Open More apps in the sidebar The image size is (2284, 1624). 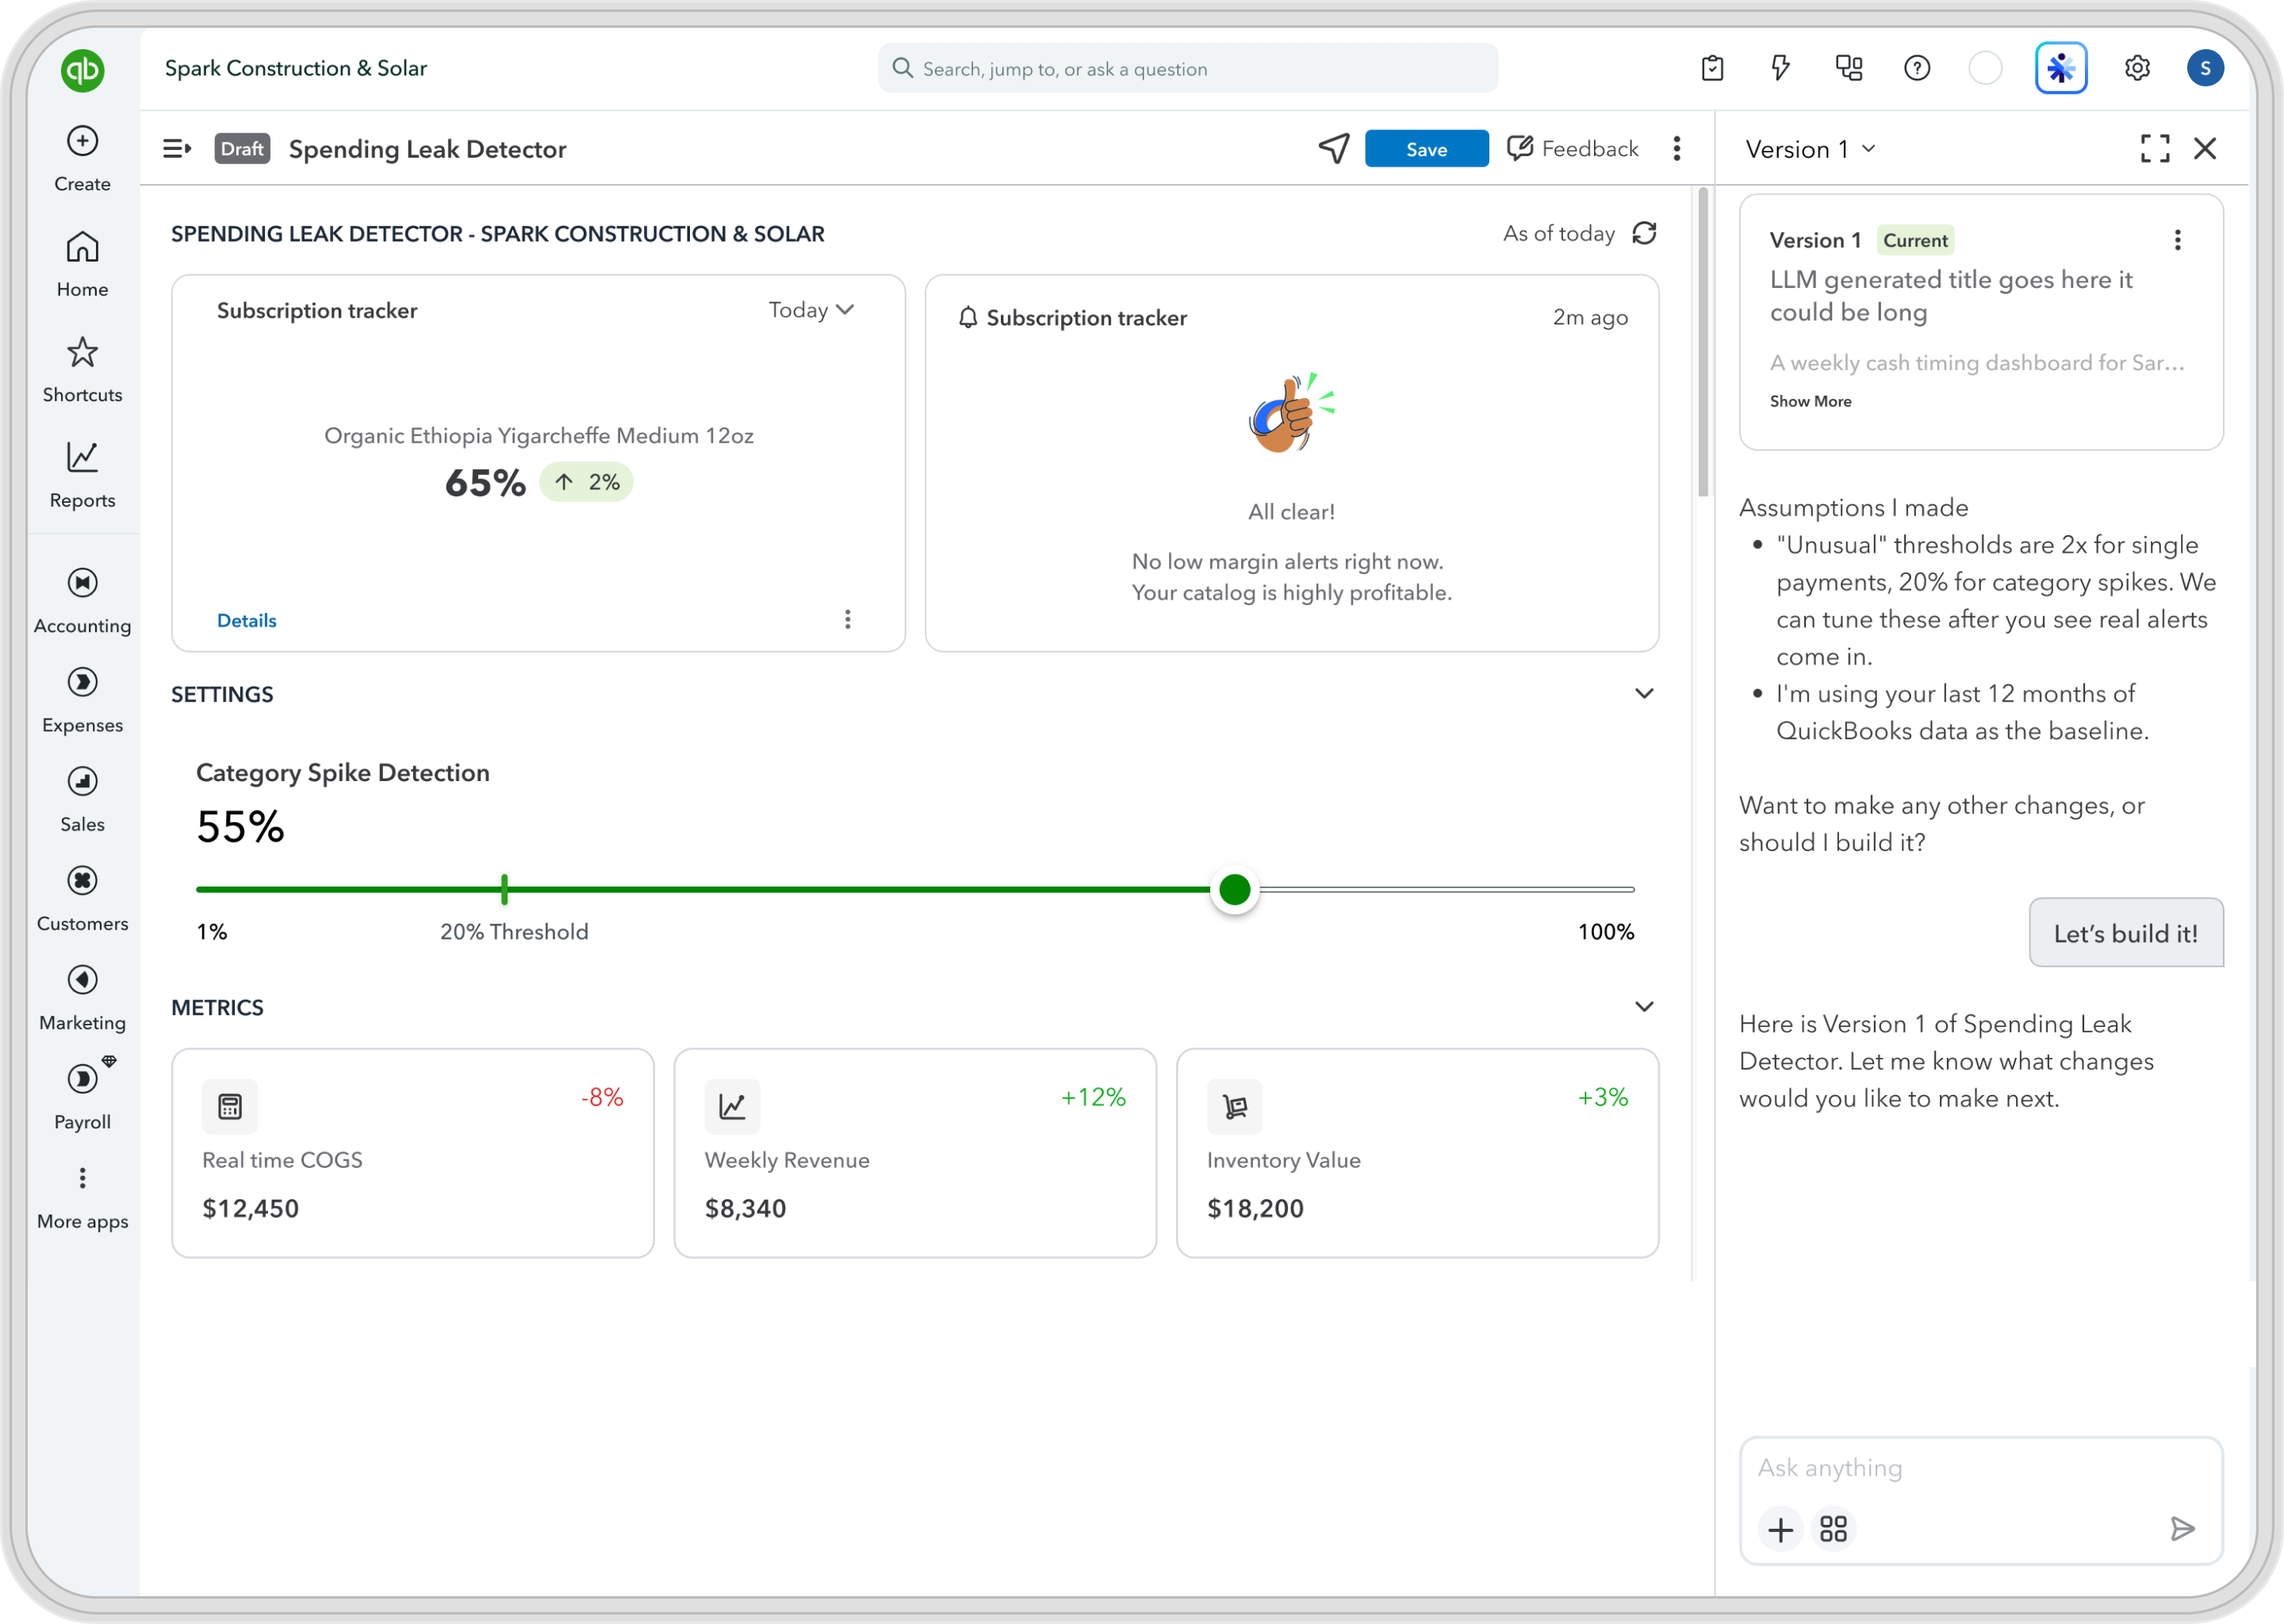tap(82, 1198)
